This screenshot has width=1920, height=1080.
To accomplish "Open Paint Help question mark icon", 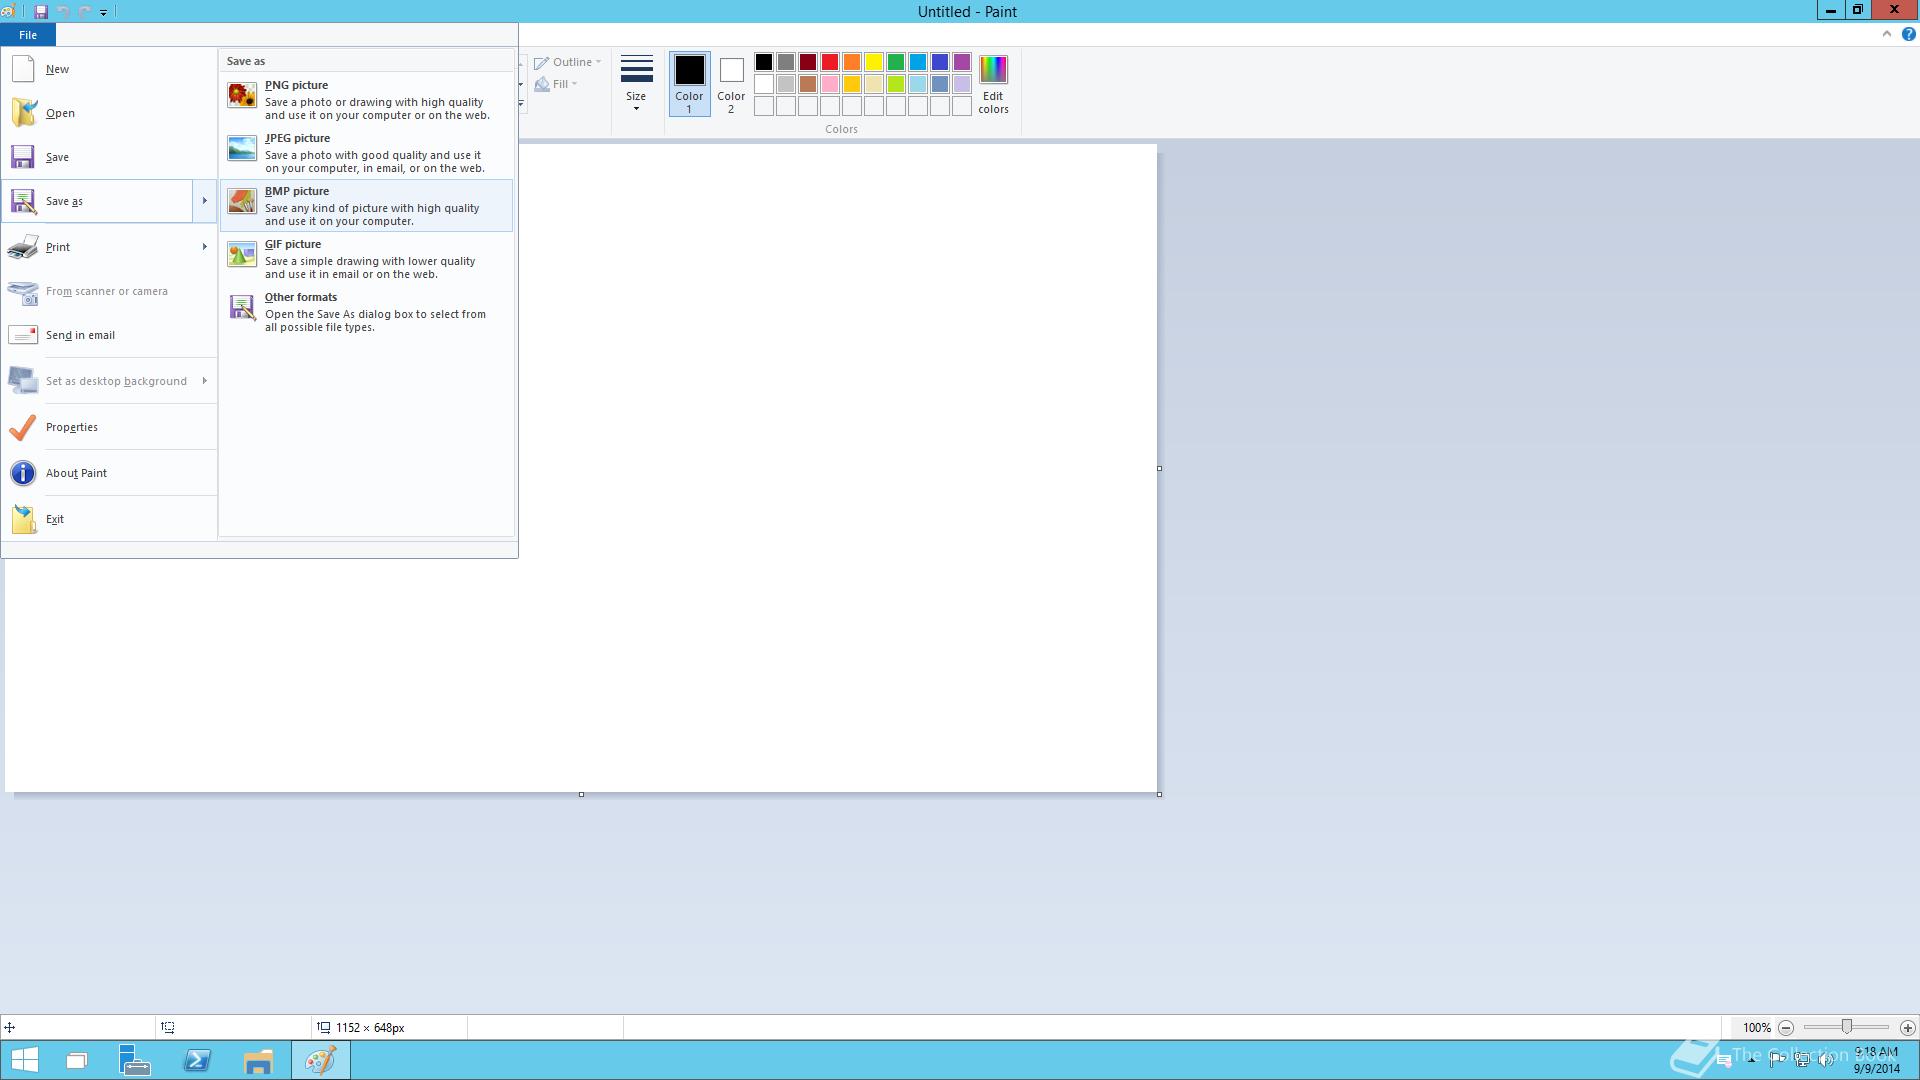I will [1908, 34].
